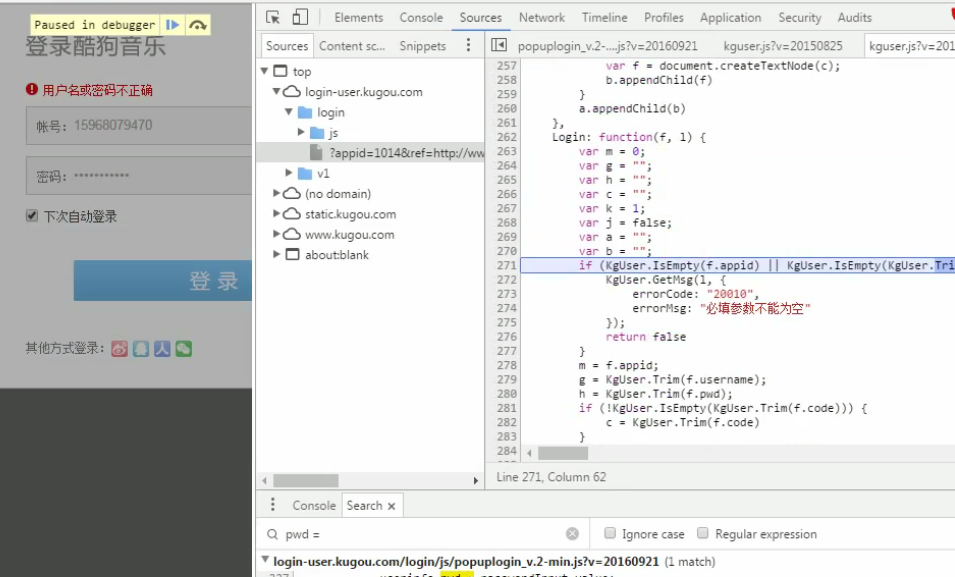Click the blue 登录 button
The width and height of the screenshot is (955, 577).
tap(162, 281)
